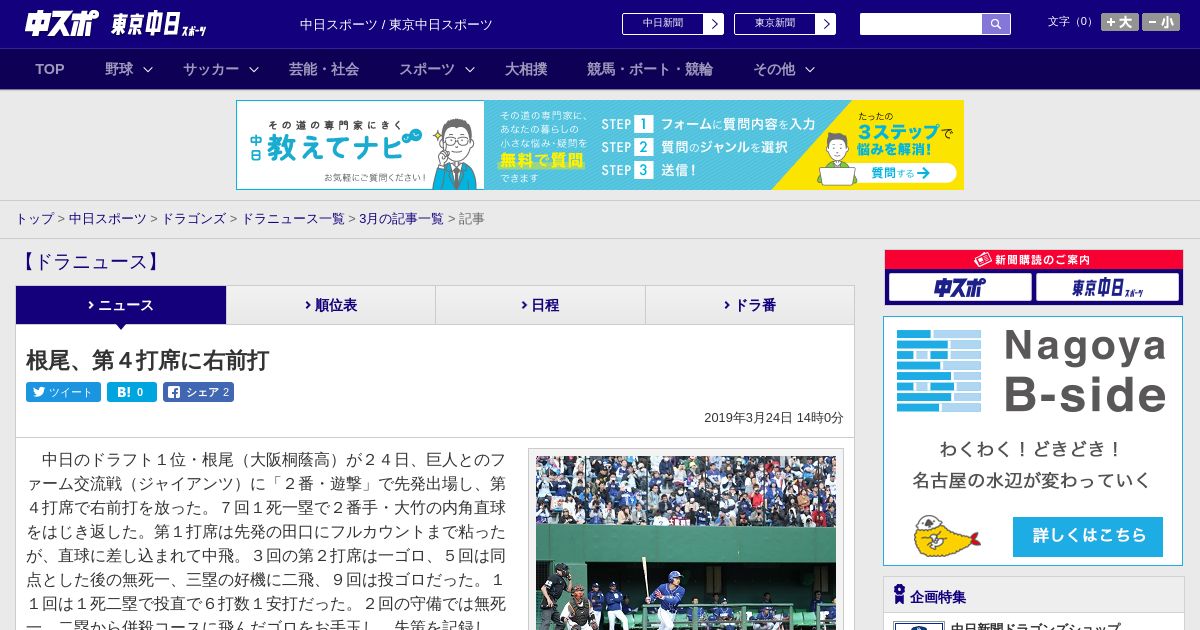Go to 中日スポーツ breadcrumb link
Viewport: 1200px width, 630px height.
point(108,218)
